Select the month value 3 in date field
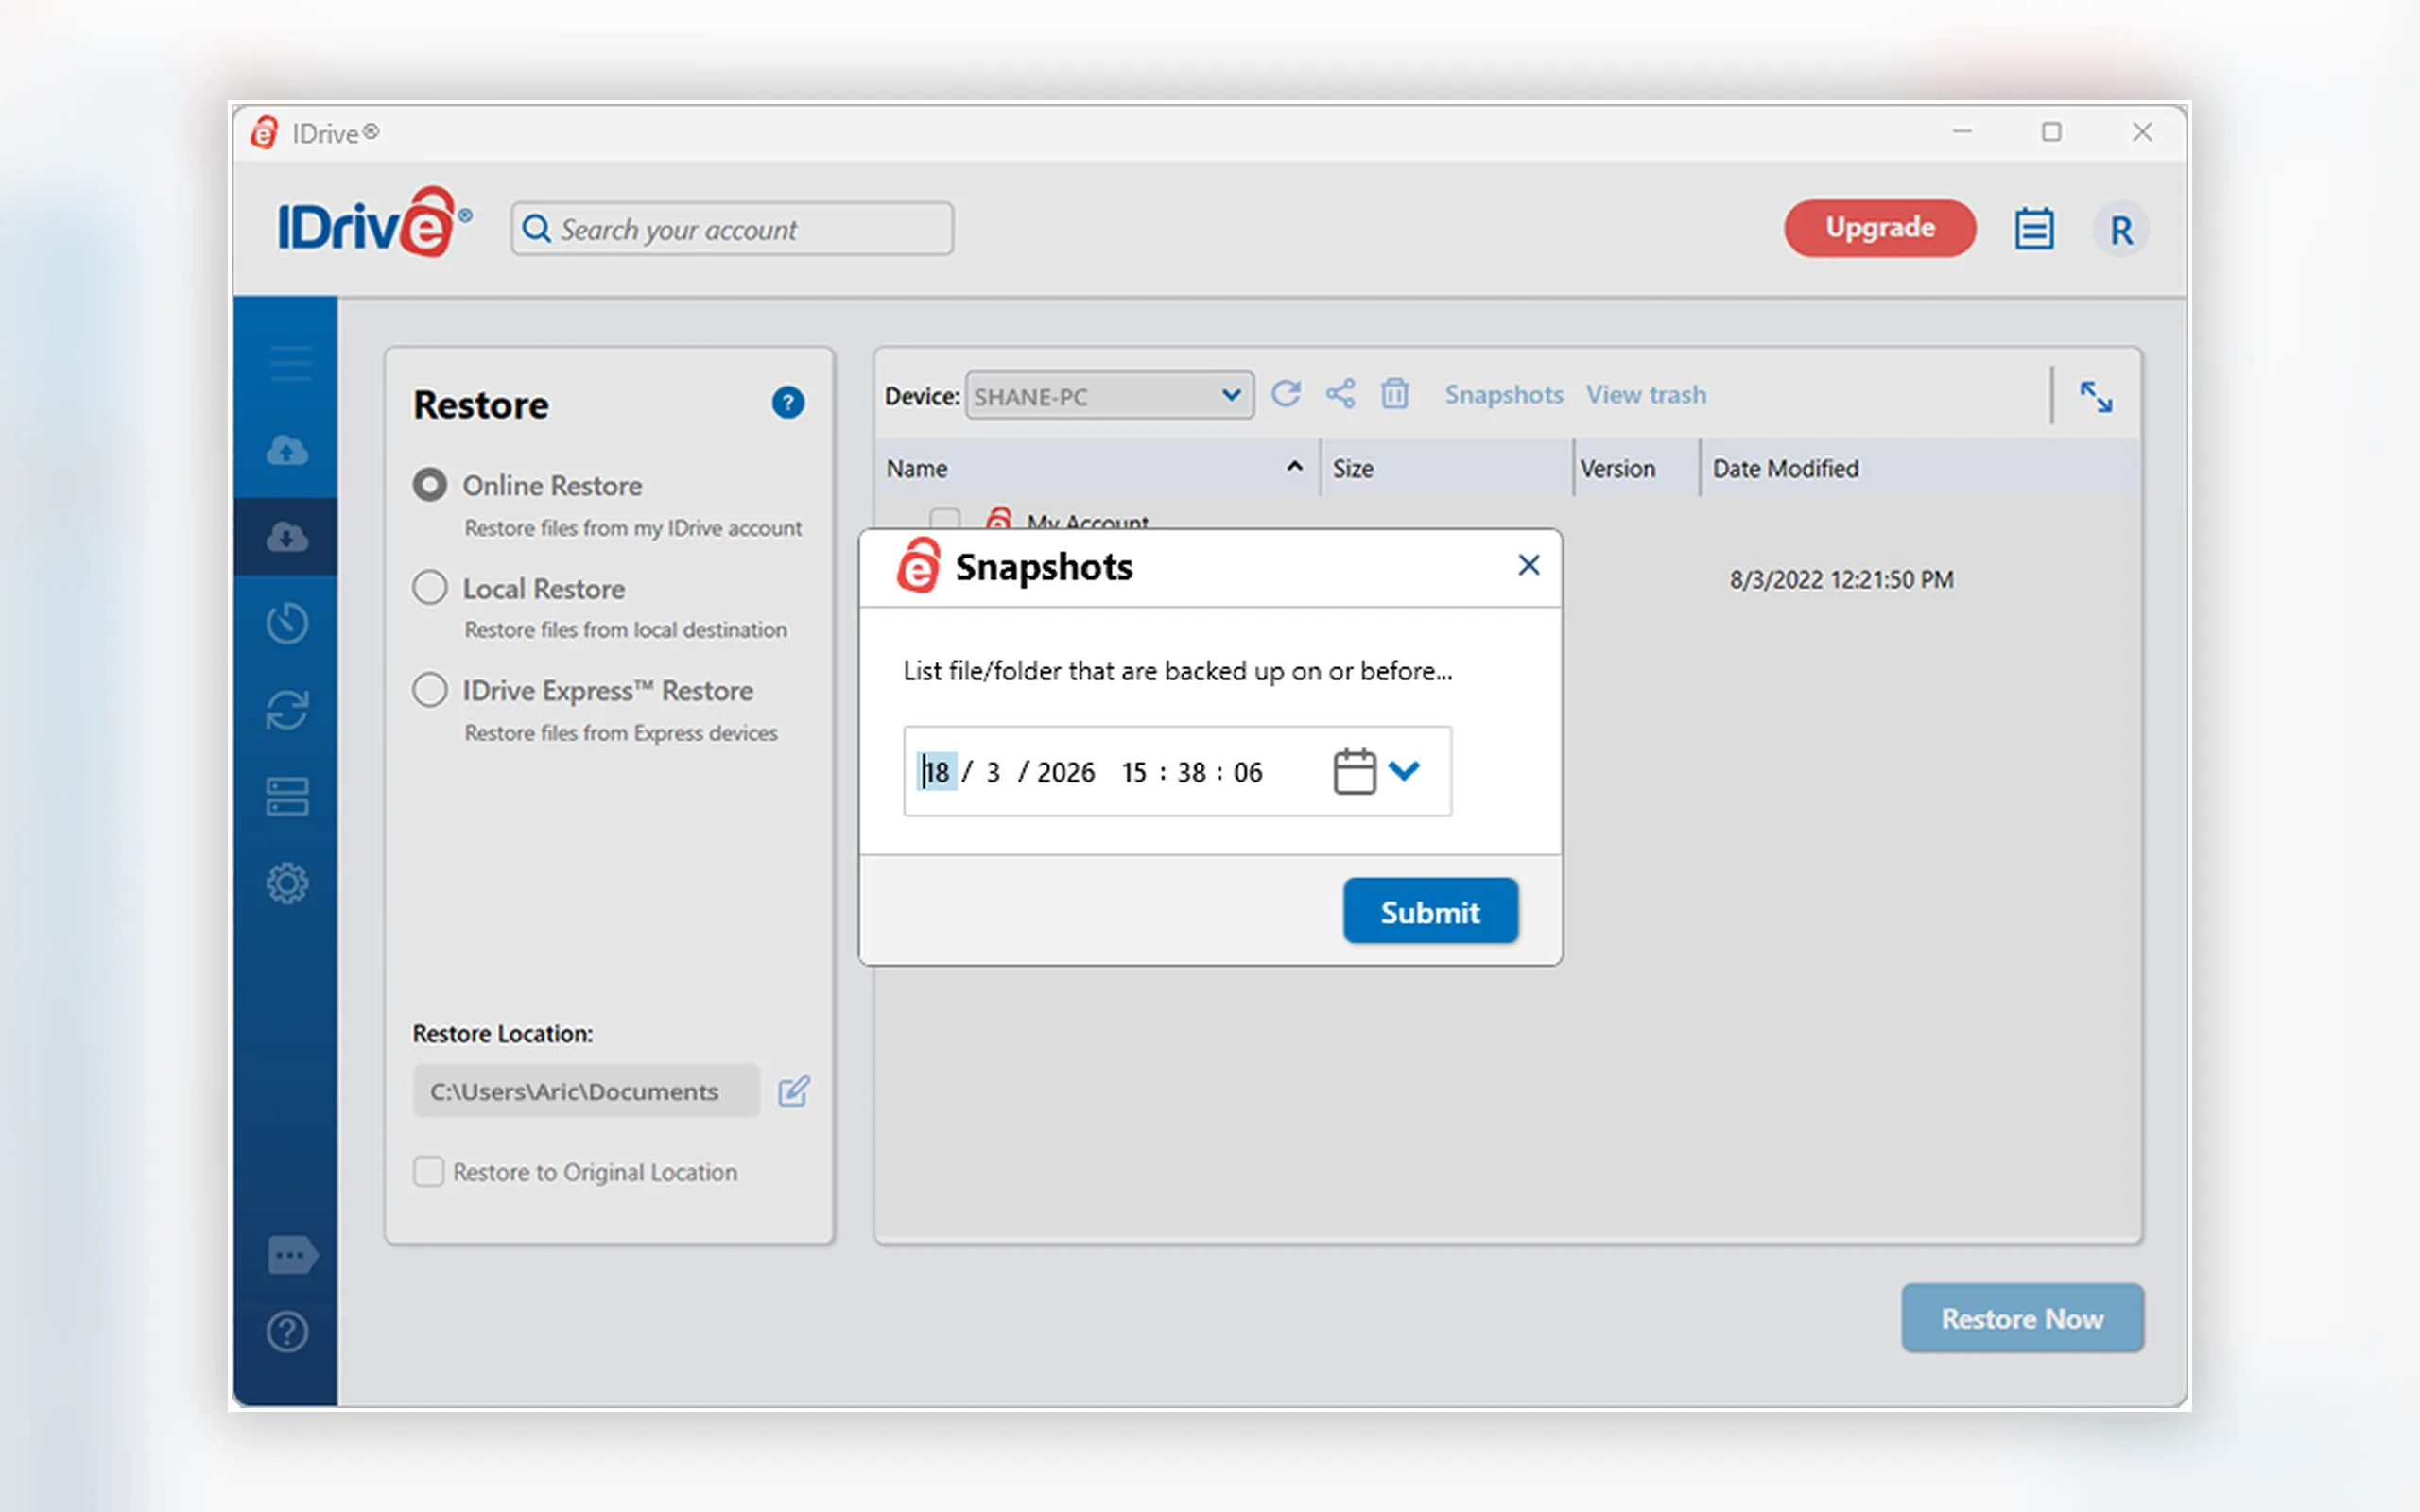Screen dimensions: 2420x1512 click(993, 772)
